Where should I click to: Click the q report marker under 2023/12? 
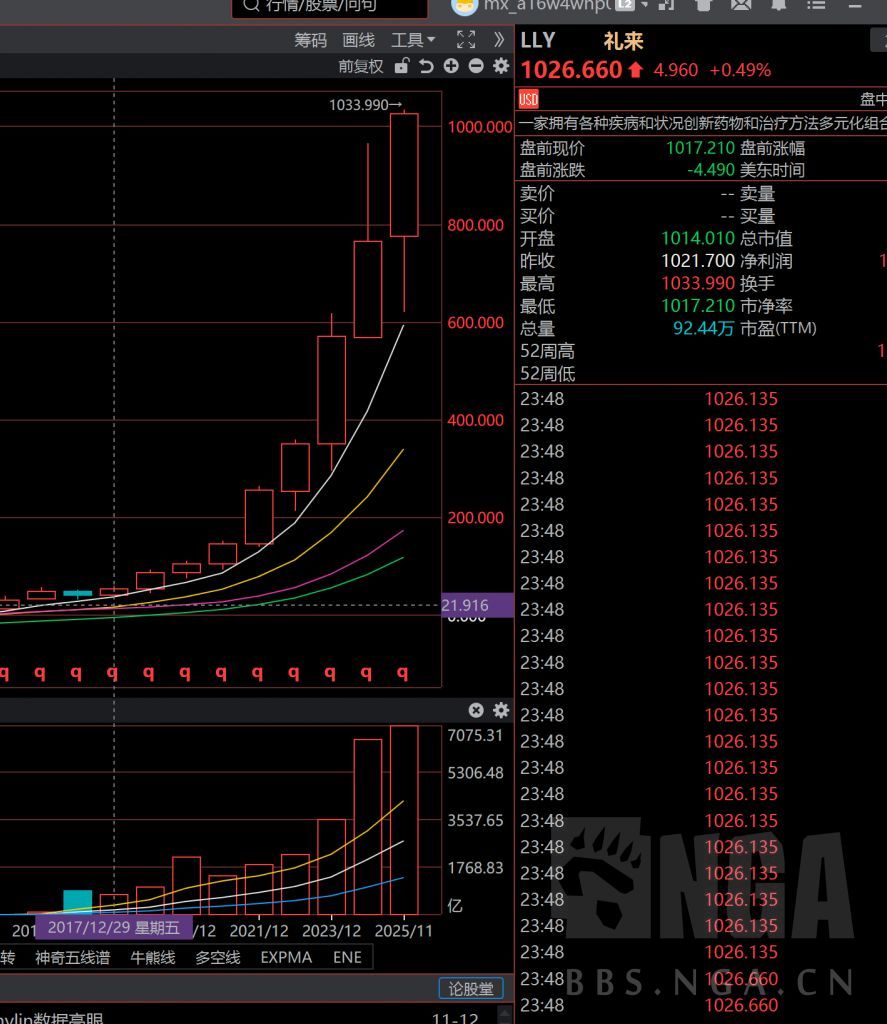click(x=330, y=673)
